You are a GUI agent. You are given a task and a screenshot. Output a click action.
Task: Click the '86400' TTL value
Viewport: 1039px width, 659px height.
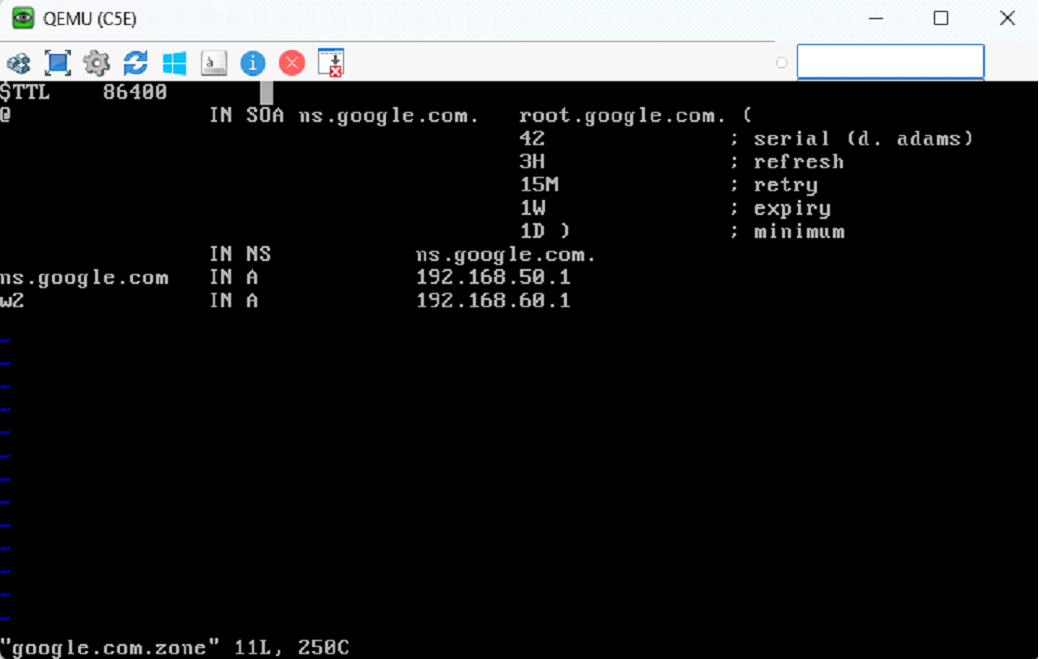[x=135, y=92]
